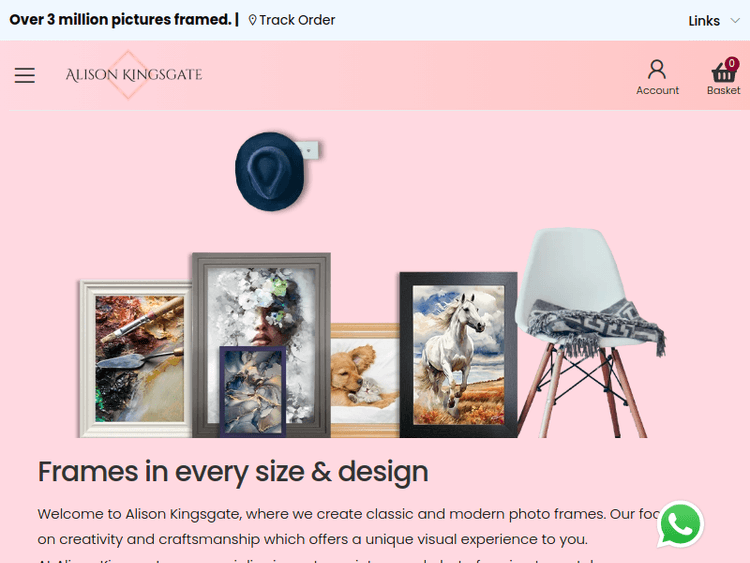Viewport: 750px width, 563px height.
Task: Click the paintbrush artwork in white frame
Action: click(136, 359)
